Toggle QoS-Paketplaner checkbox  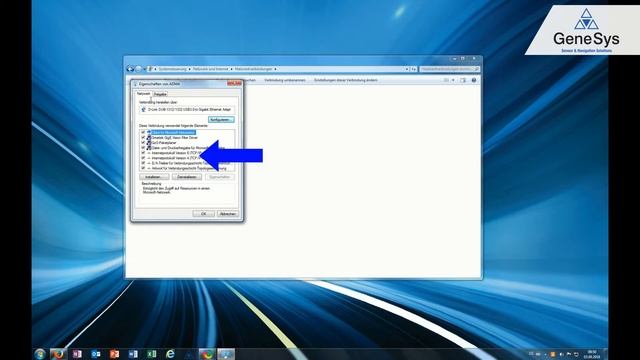coord(143,142)
